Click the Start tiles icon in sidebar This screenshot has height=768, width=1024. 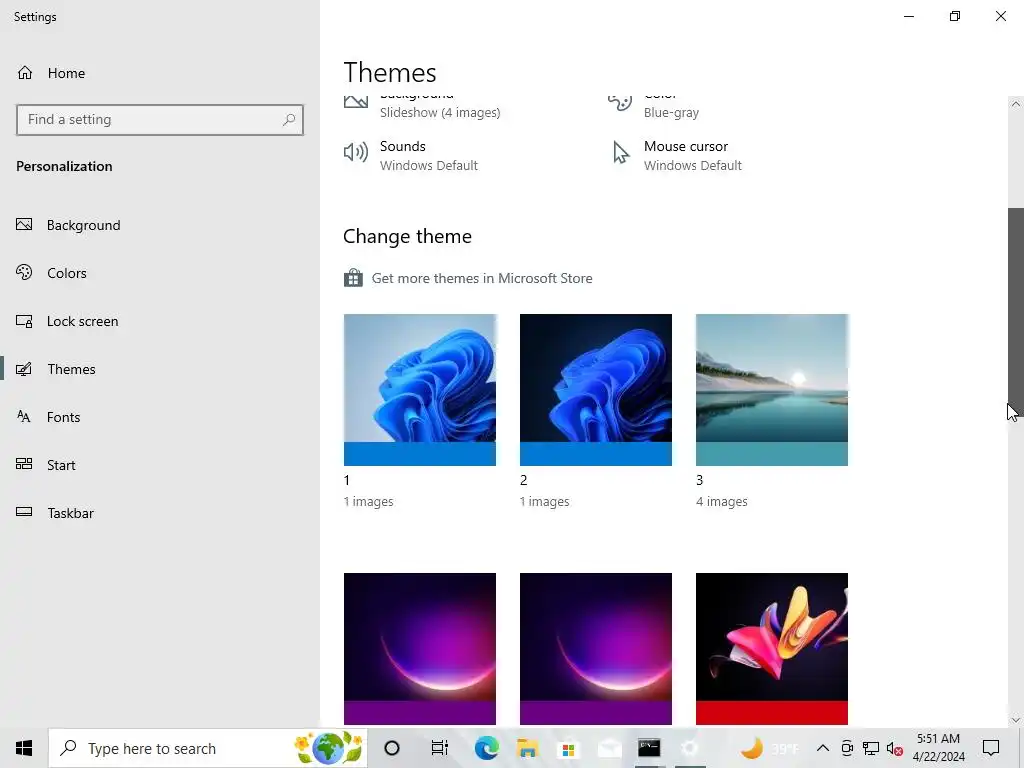(24, 464)
